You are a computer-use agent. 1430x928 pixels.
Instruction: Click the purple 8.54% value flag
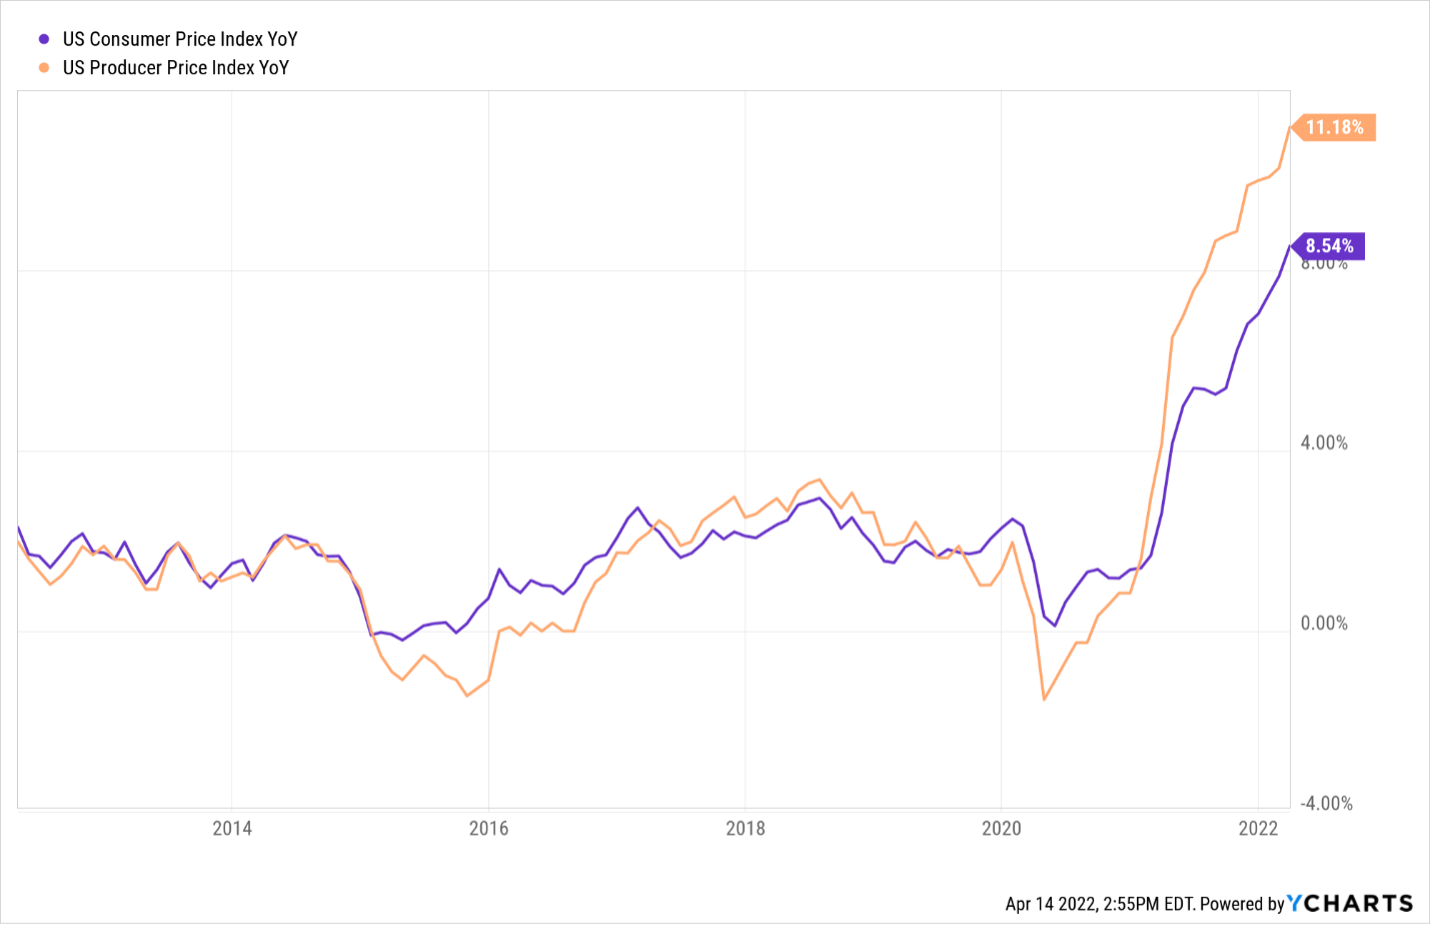[1329, 246]
